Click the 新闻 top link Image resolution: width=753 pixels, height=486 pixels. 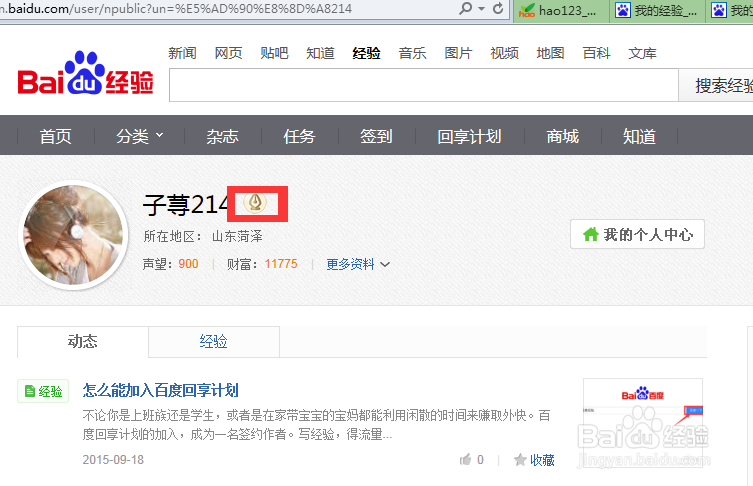[x=182, y=53]
